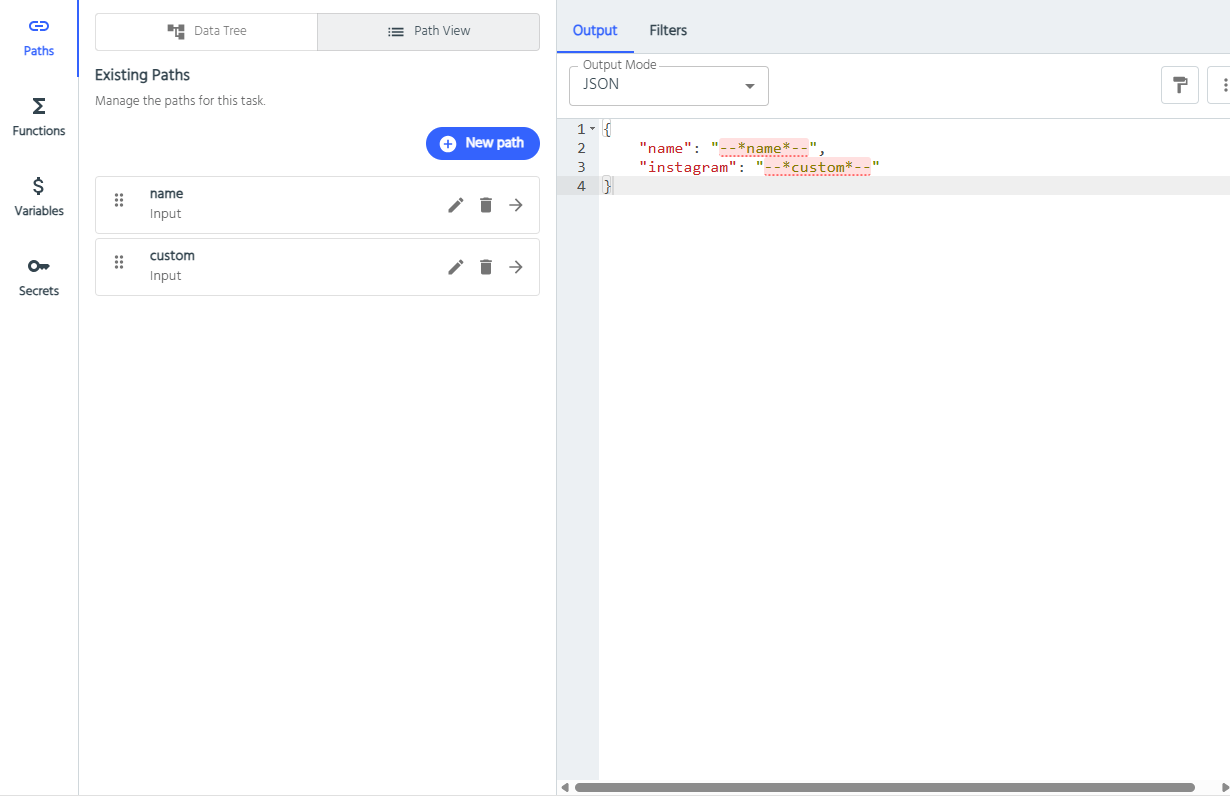Viewport: 1230px width, 804px height.
Task: Delete the name path
Action: [486, 205]
